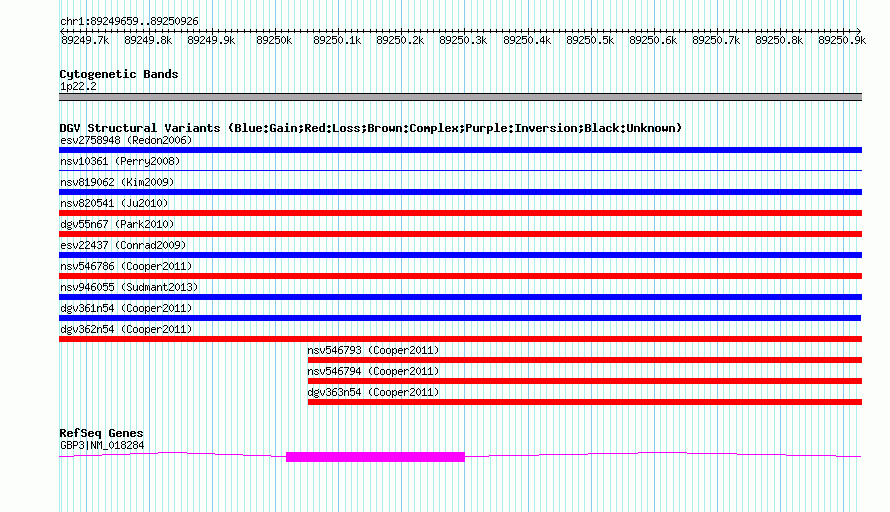890x512 pixels.
Task: Click the chr1:89249659..89250926 coordinates text
Action: point(129,22)
